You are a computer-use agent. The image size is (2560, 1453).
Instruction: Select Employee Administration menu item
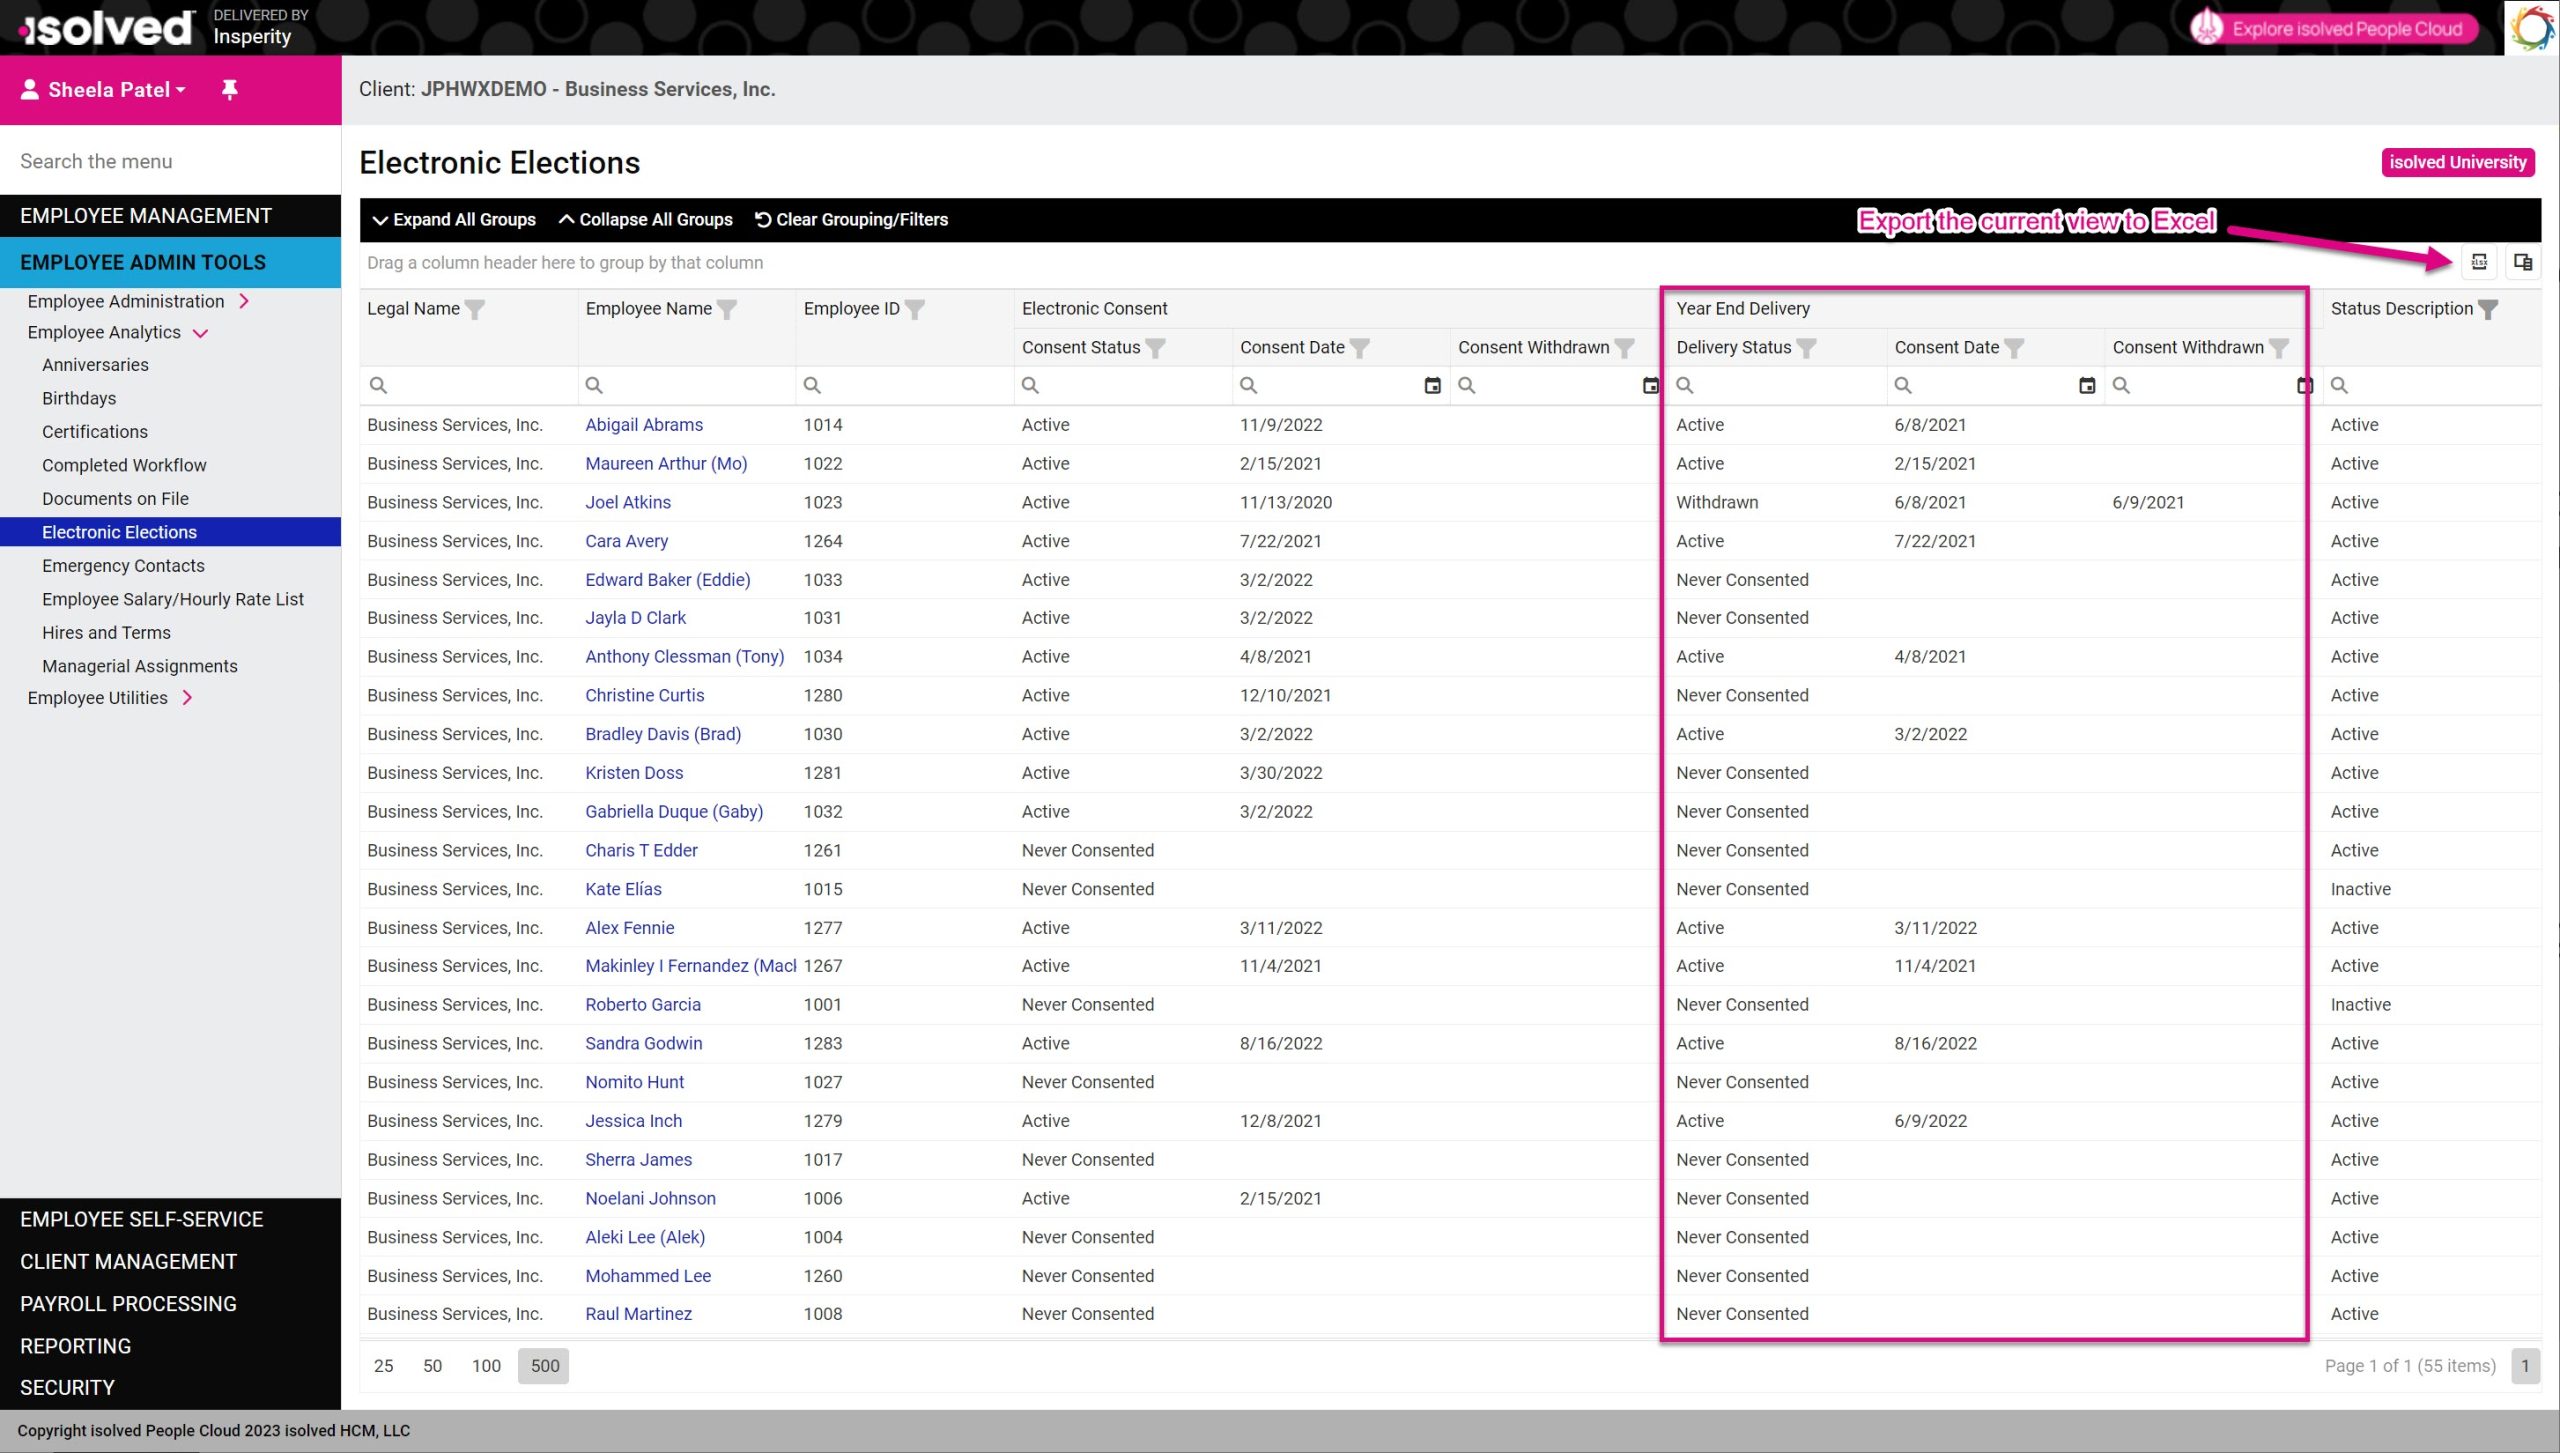(125, 299)
